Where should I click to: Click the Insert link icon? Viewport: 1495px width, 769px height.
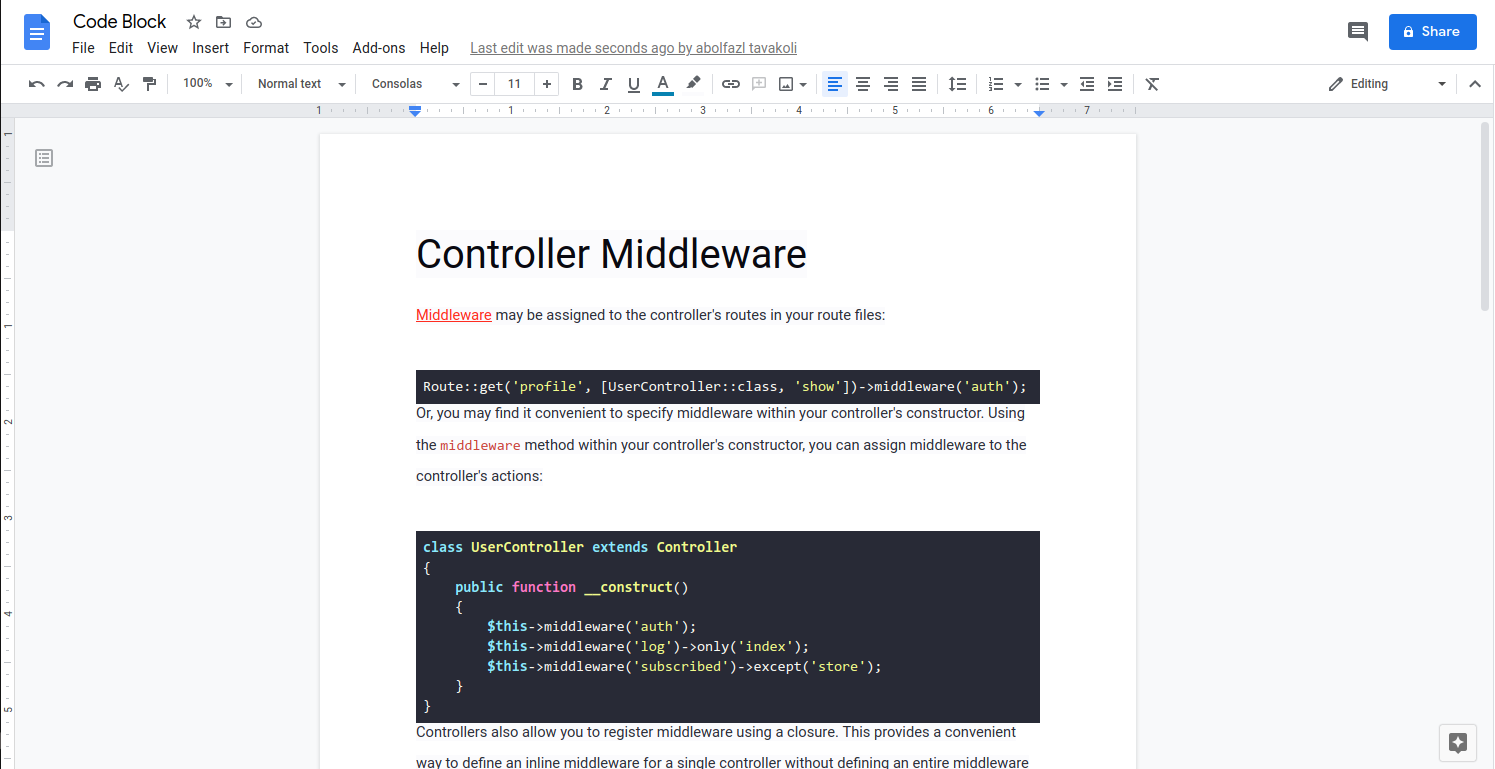[731, 84]
